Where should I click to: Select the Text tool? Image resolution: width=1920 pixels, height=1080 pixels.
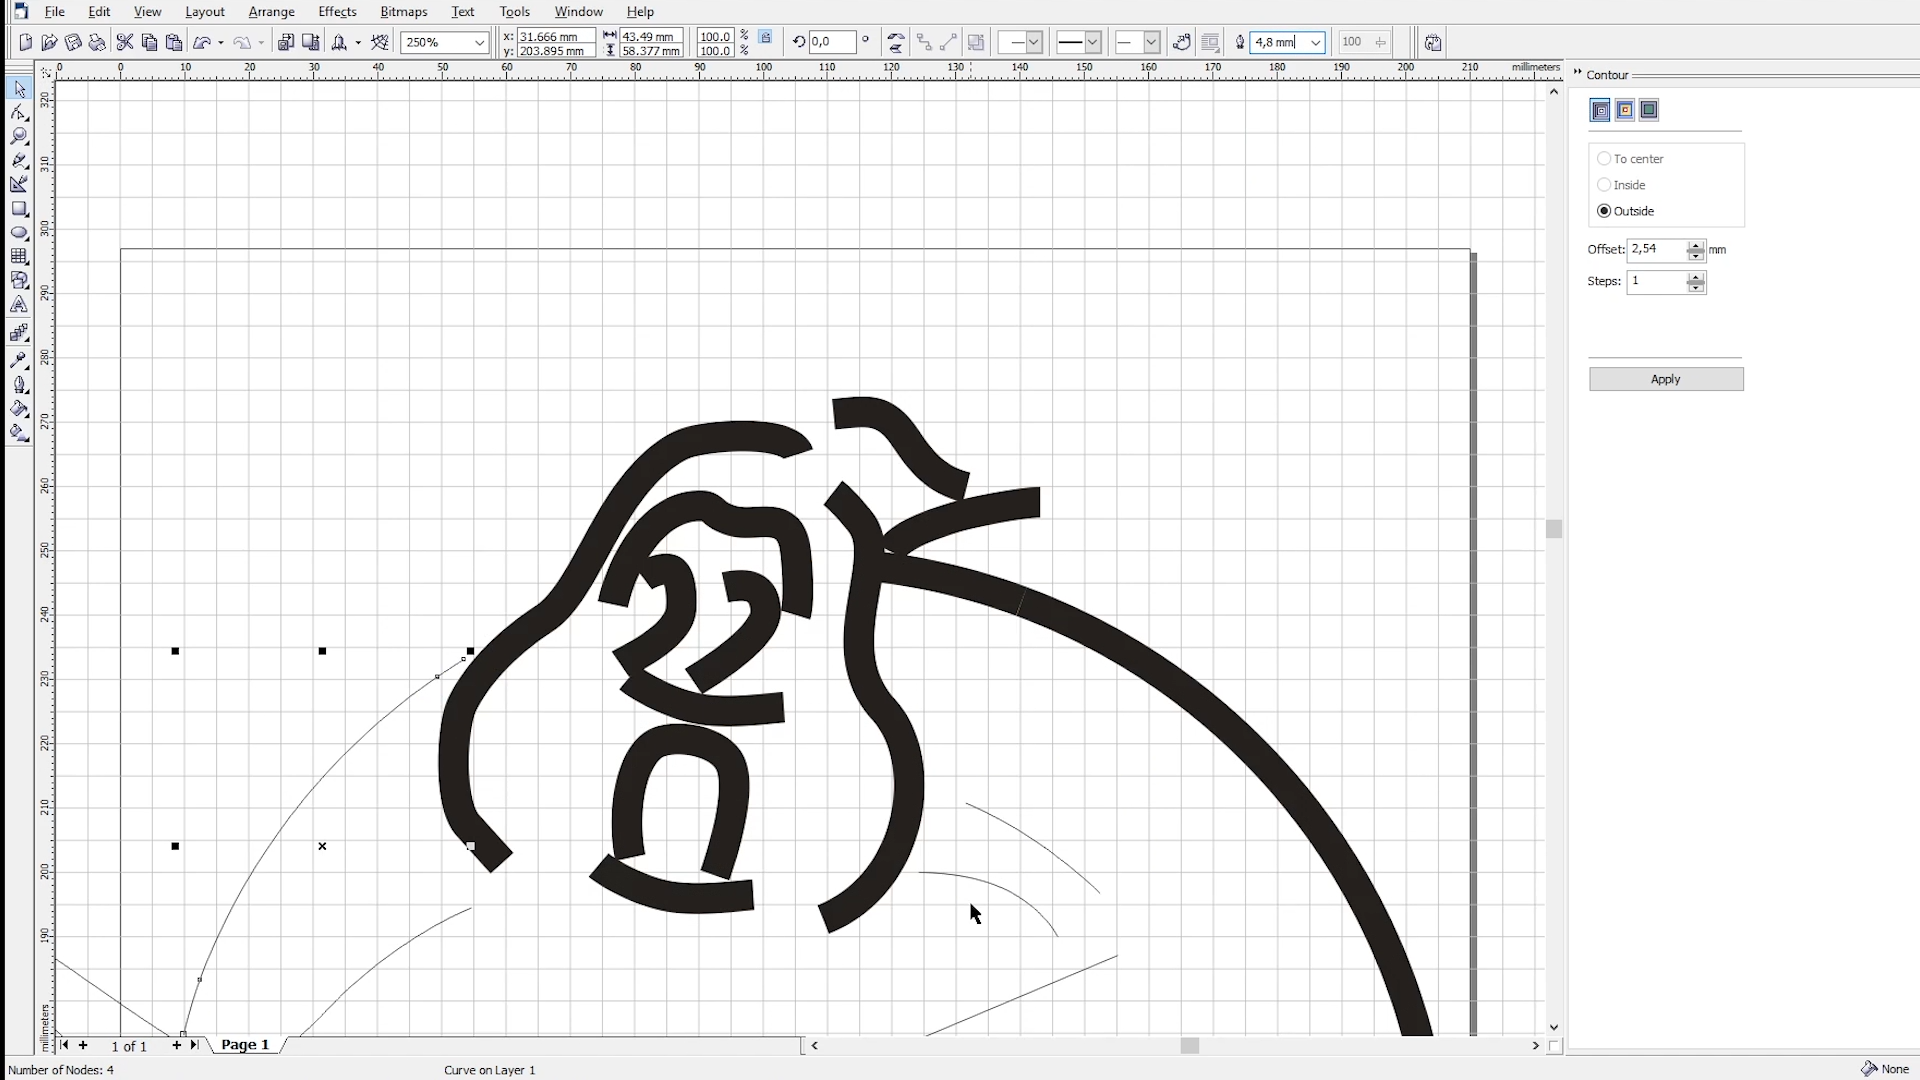(19, 306)
